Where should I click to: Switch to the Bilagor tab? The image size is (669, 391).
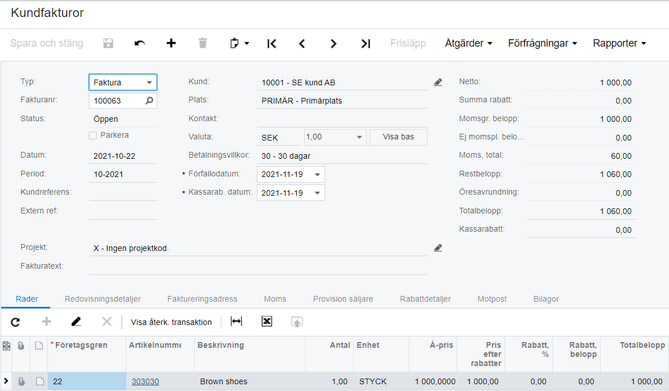546,299
